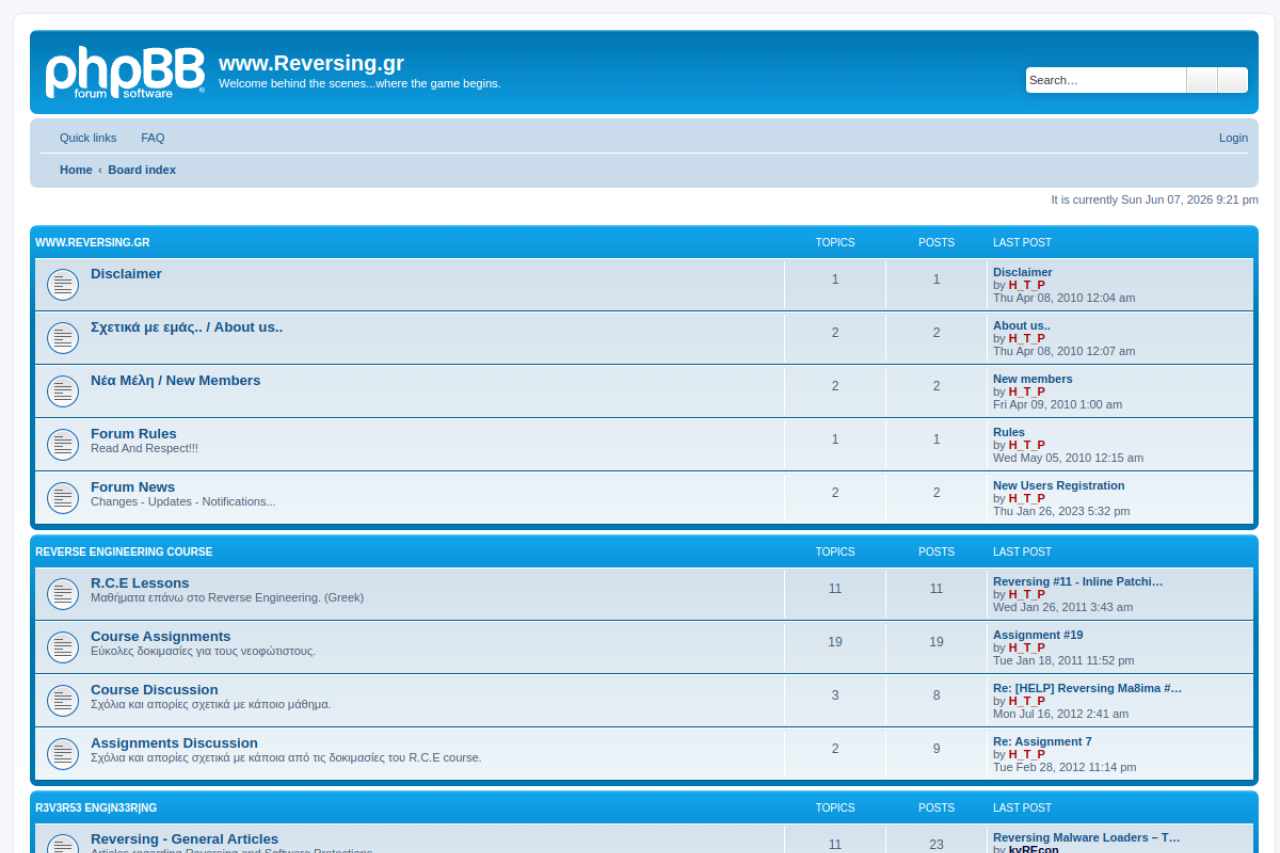Open last post Re: [HELP] Reversing Ma8ima
This screenshot has width=1280, height=853.
click(1088, 688)
